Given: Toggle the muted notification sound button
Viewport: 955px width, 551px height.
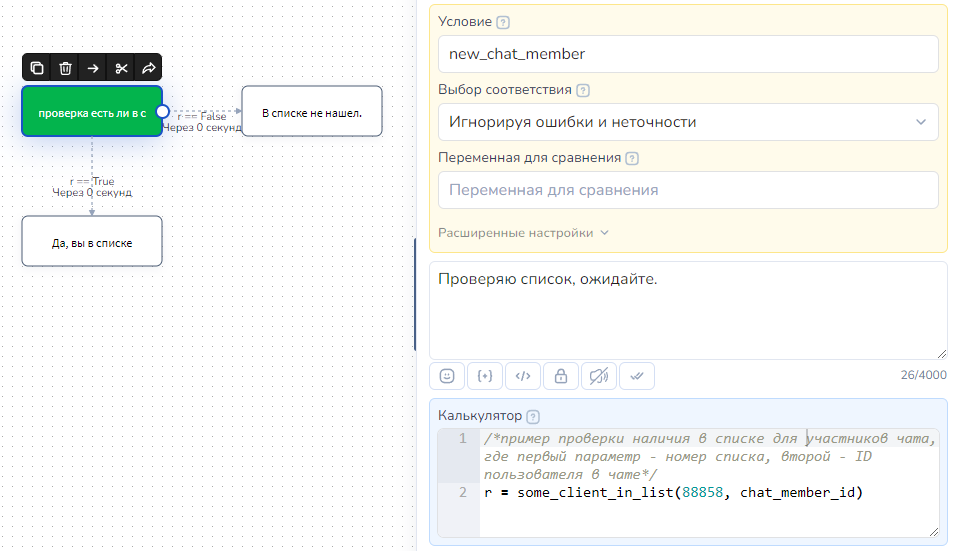Looking at the screenshot, I should point(598,376).
